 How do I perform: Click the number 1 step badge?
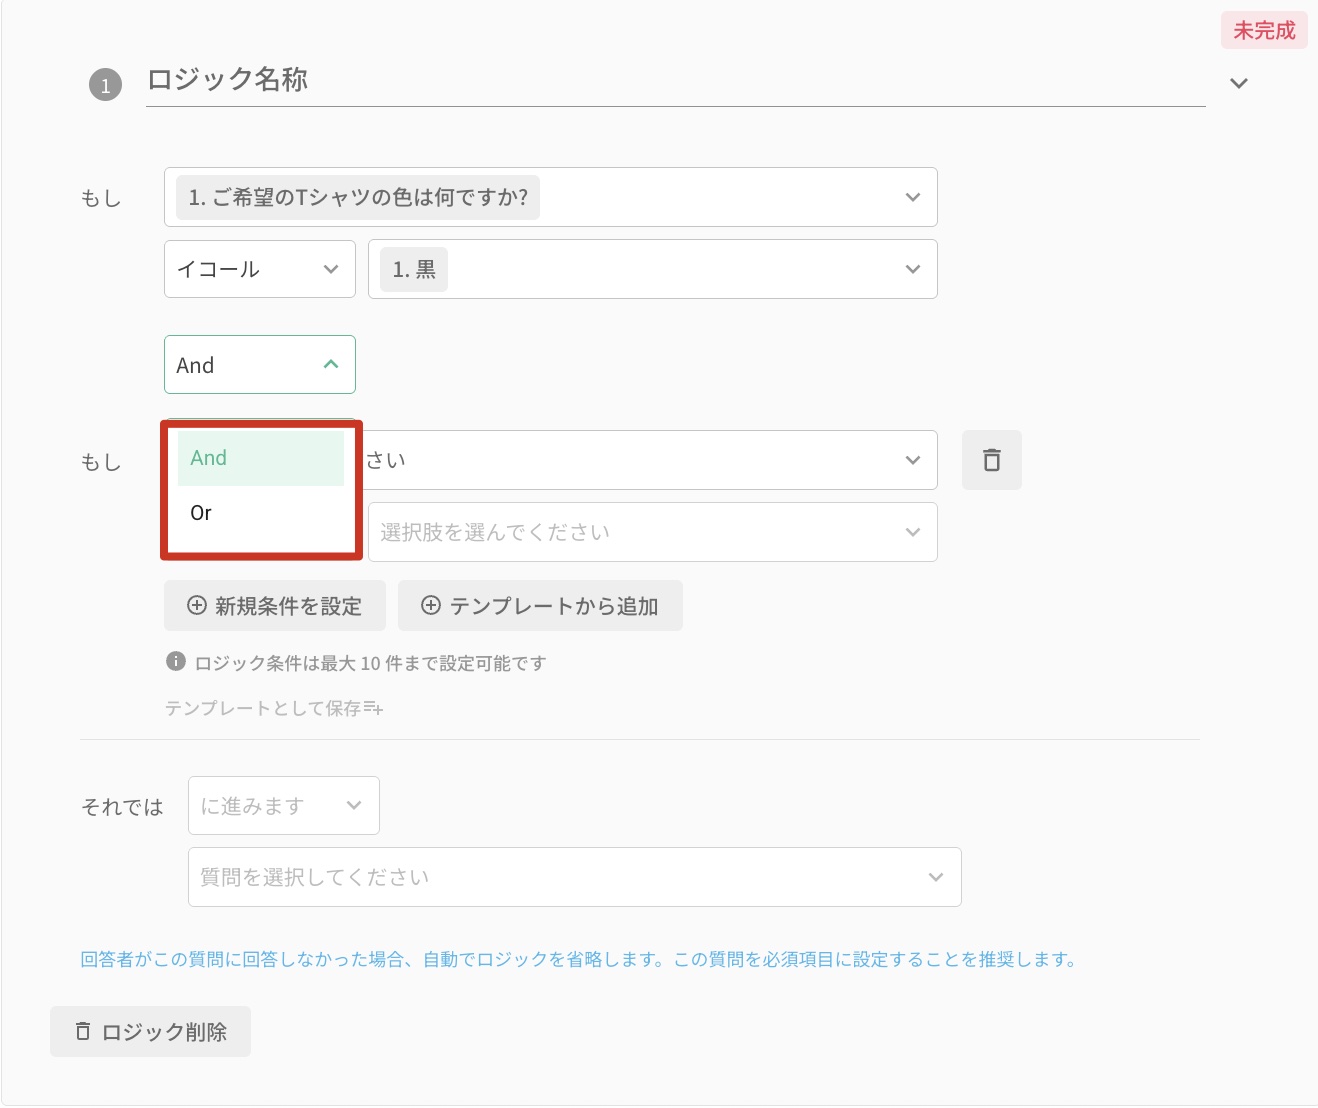(x=105, y=85)
